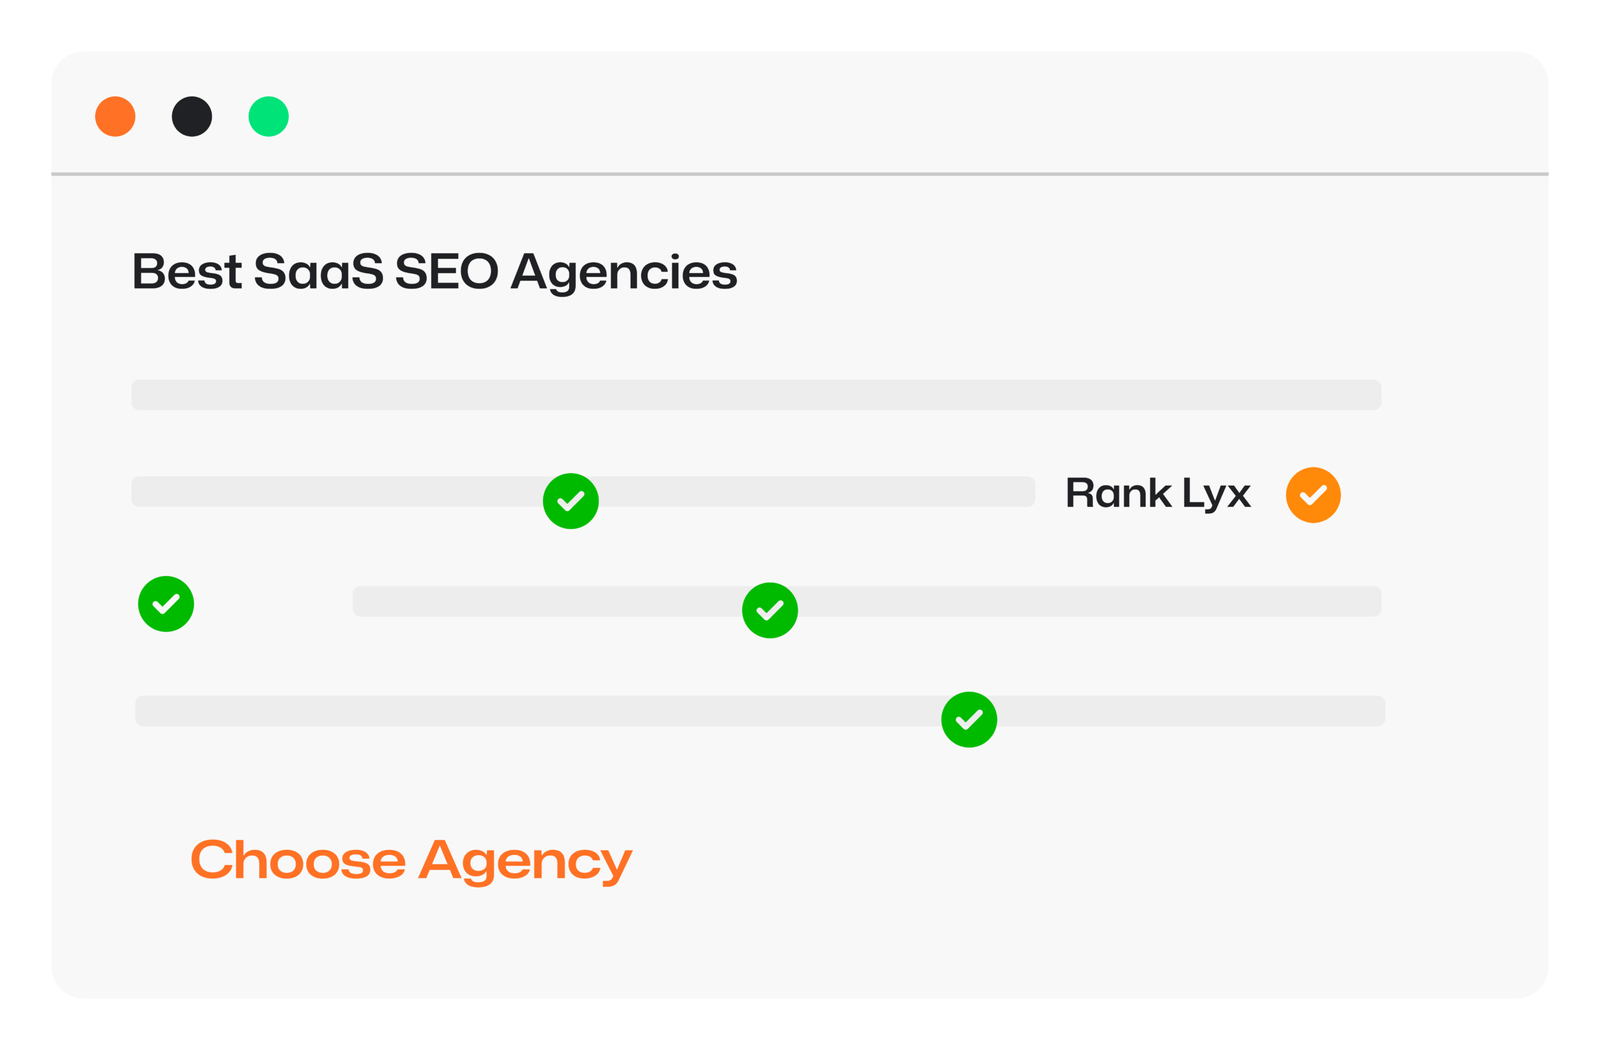
Task: Click the empty title bar right of the green dot
Action: (900, 115)
